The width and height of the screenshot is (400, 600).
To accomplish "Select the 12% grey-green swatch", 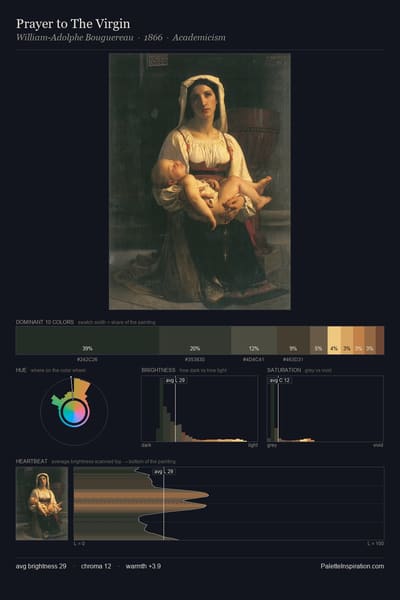I will pyautogui.click(x=254, y=340).
